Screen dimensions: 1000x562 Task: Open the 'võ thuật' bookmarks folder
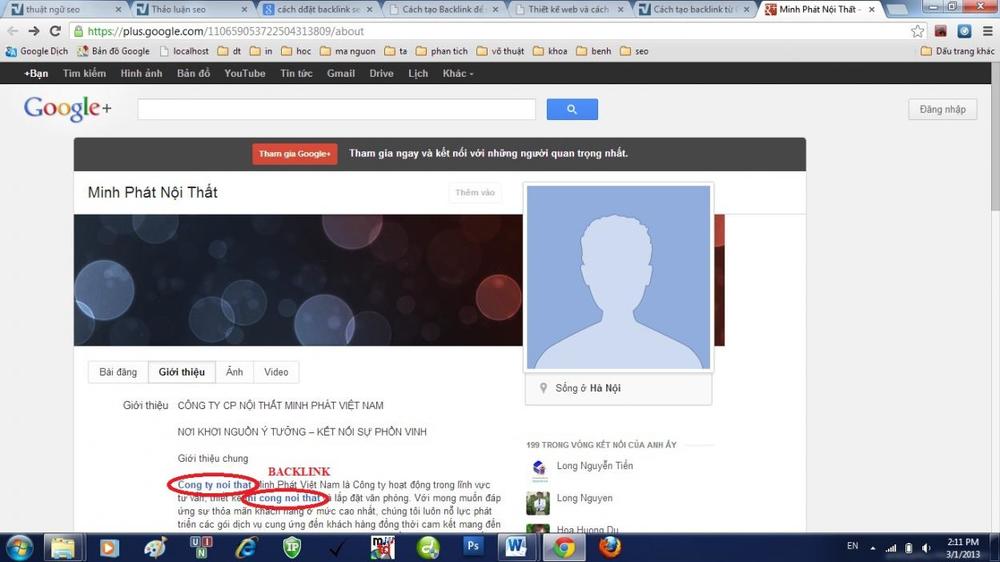(x=500, y=51)
